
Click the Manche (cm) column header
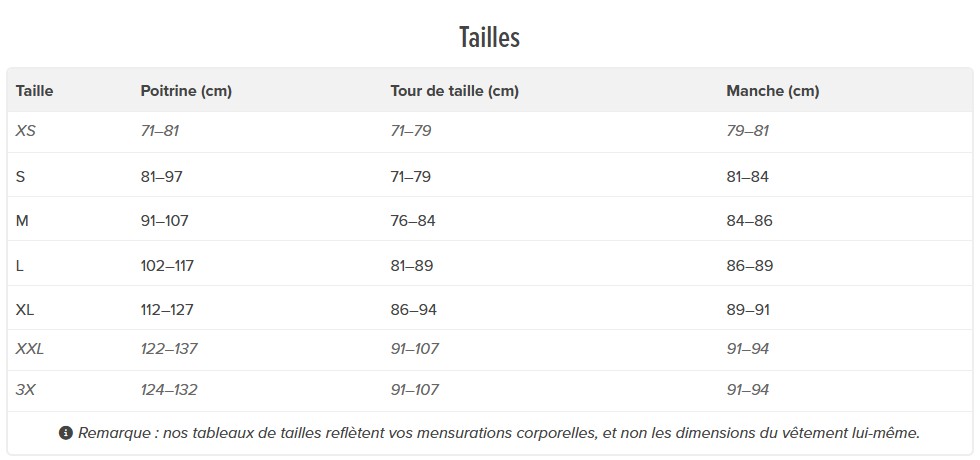pos(772,91)
